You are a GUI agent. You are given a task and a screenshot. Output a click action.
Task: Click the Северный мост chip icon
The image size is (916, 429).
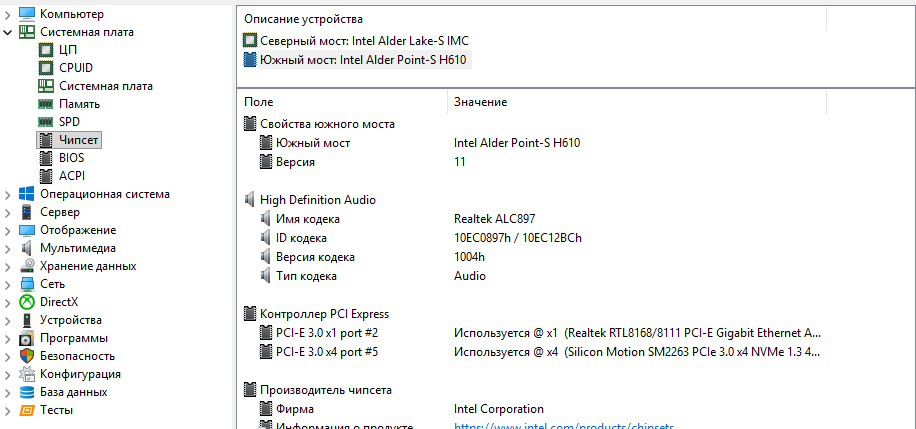(x=250, y=41)
